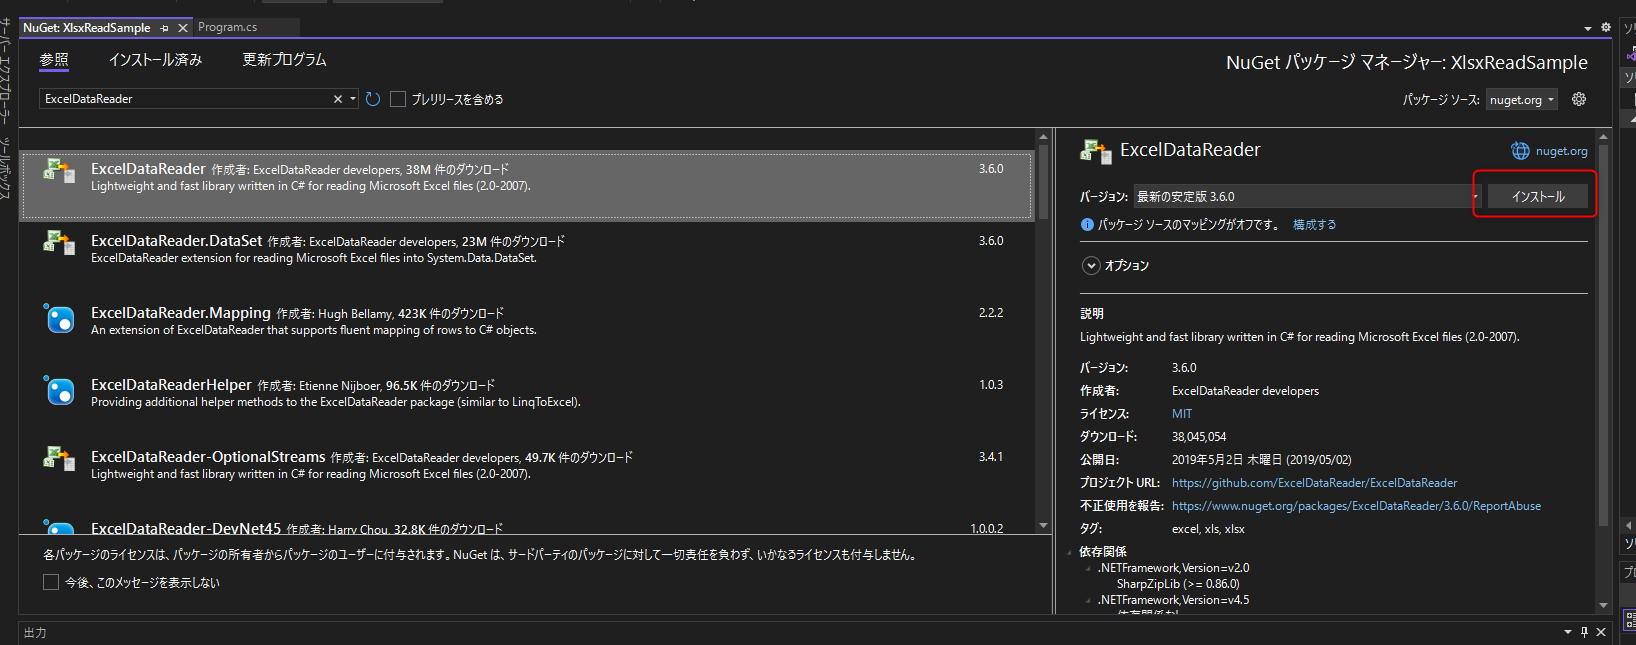Screen dimensions: 1636x645
Task: Open the version dropdown showing 3.6.0
Action: click(x=1306, y=196)
